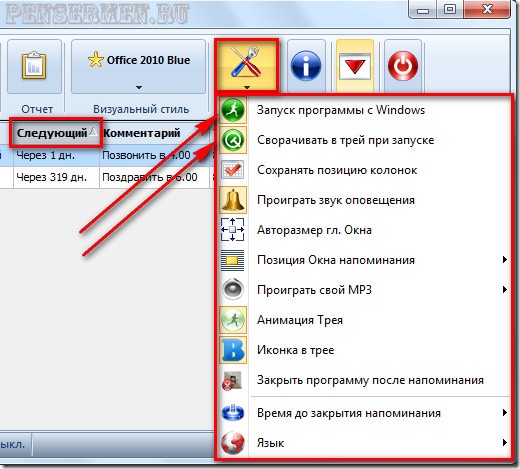Click the red down-arrow window icon

(x=355, y=66)
